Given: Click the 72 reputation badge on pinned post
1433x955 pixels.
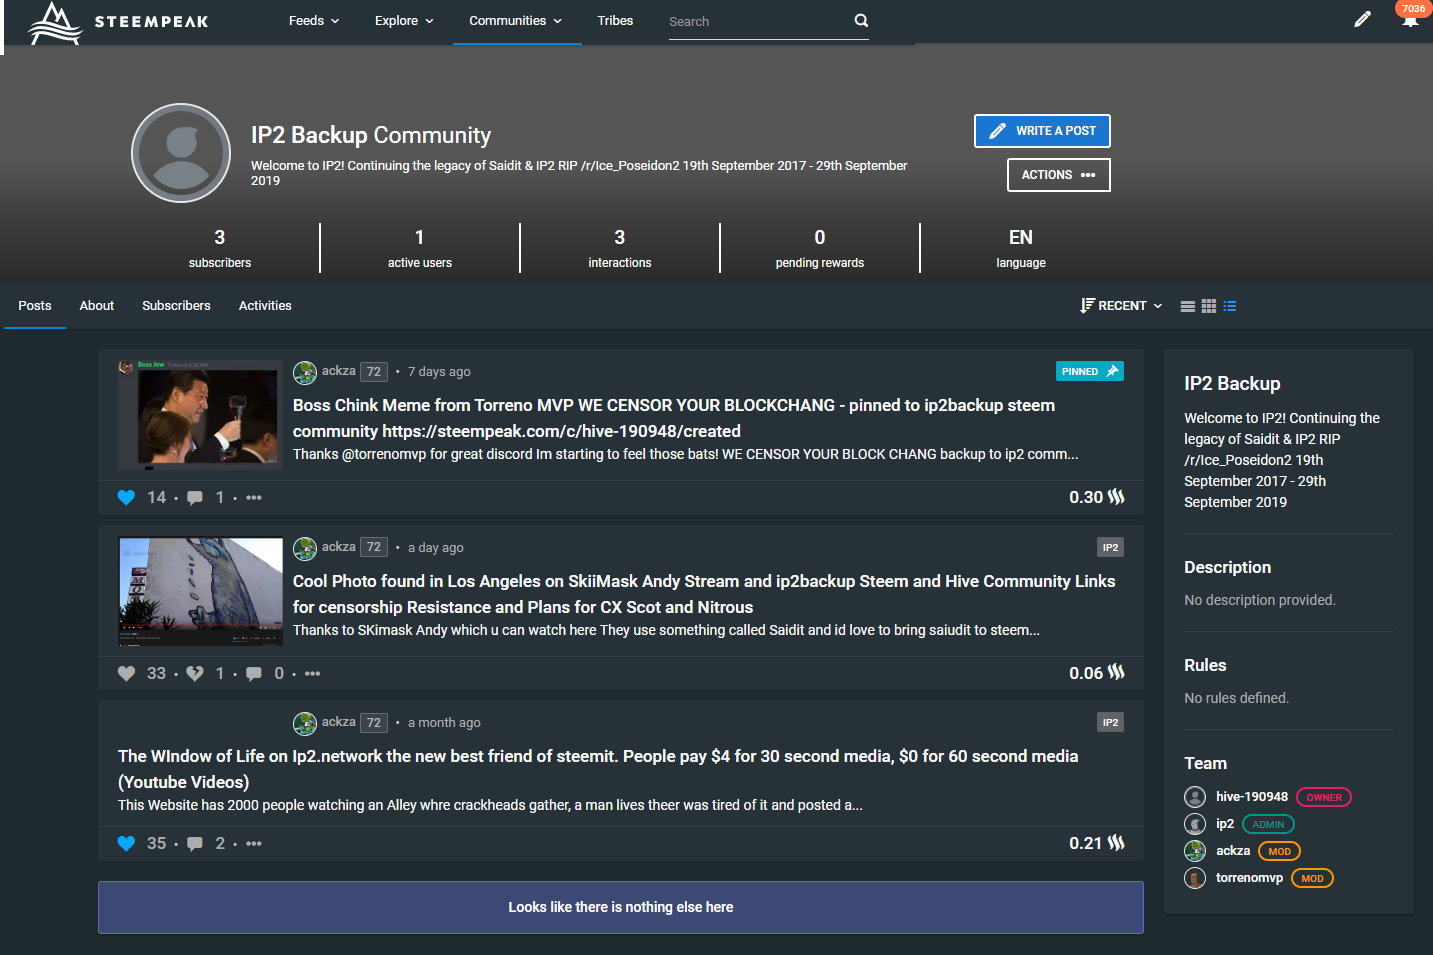Looking at the screenshot, I should pos(374,372).
